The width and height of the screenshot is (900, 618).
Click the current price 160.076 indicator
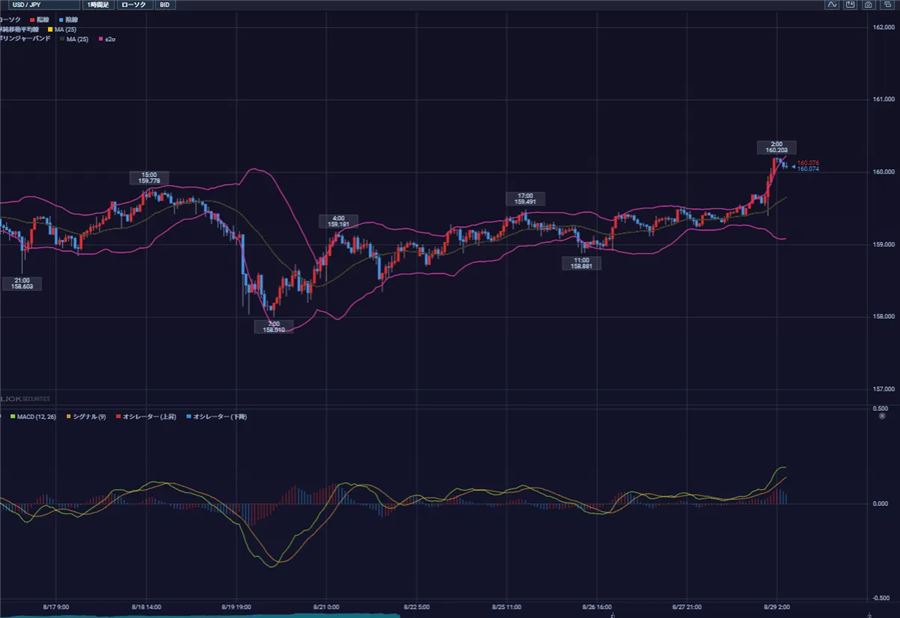coord(808,163)
